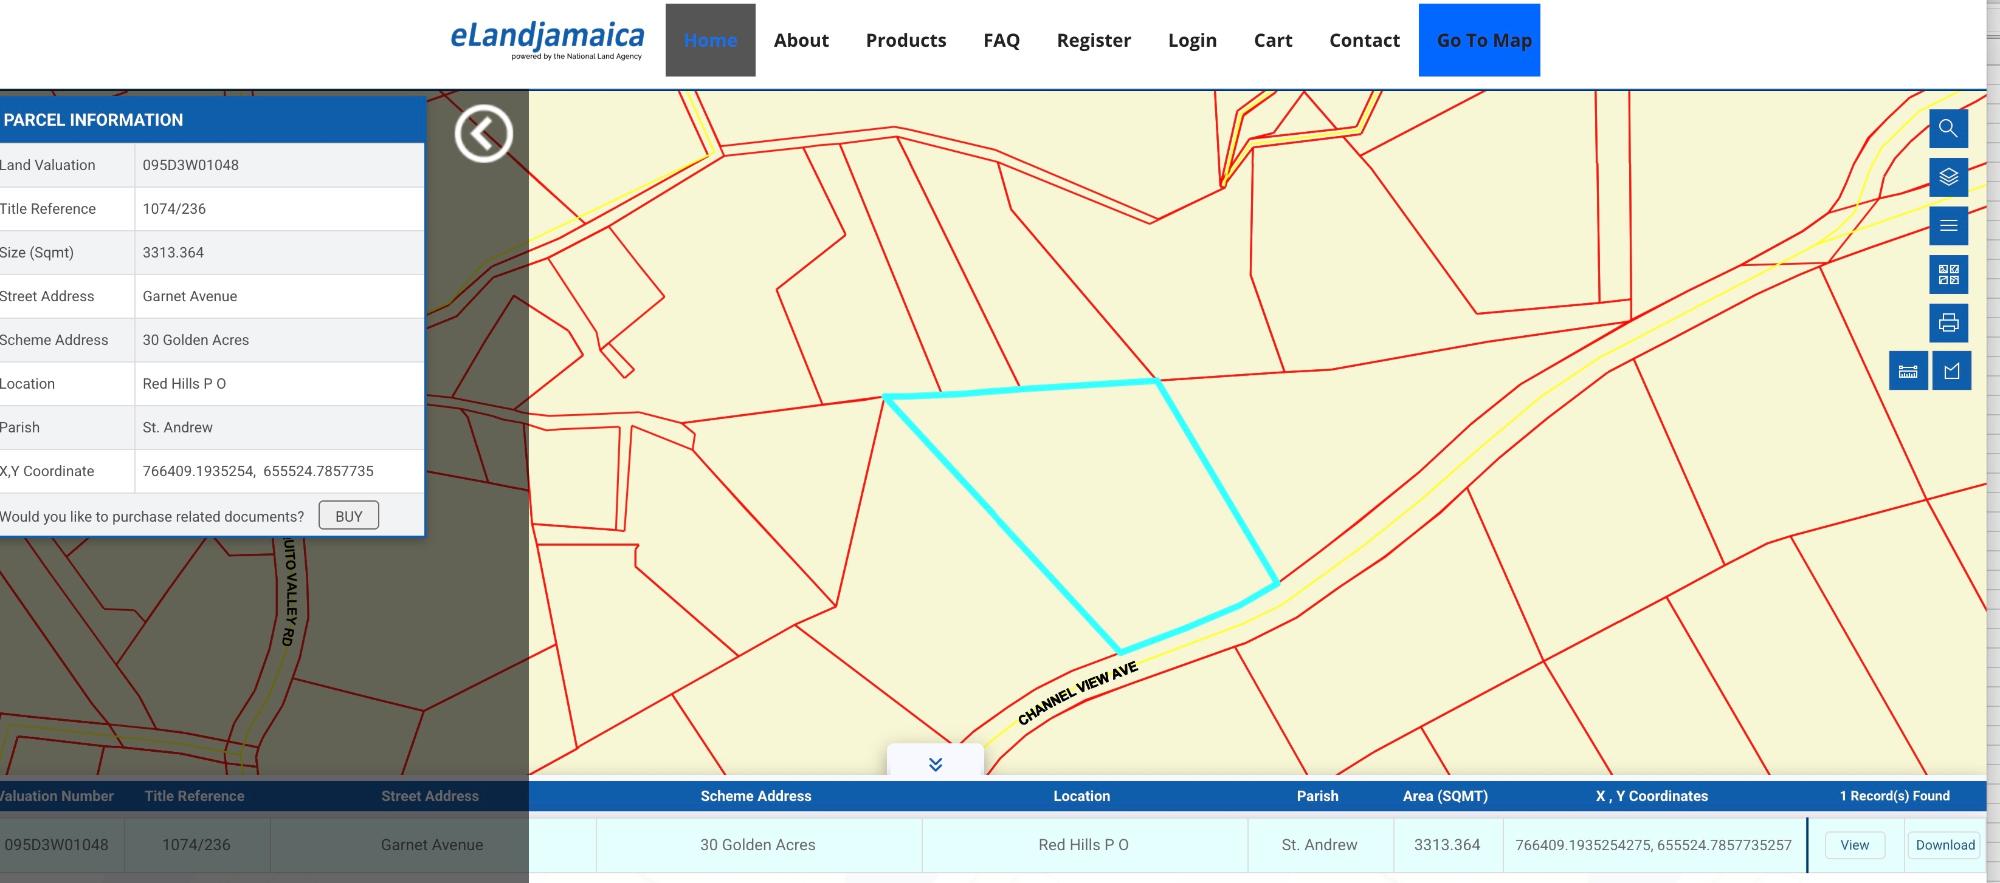Open the Products menu
2000x883 pixels.
pyautogui.click(x=906, y=41)
